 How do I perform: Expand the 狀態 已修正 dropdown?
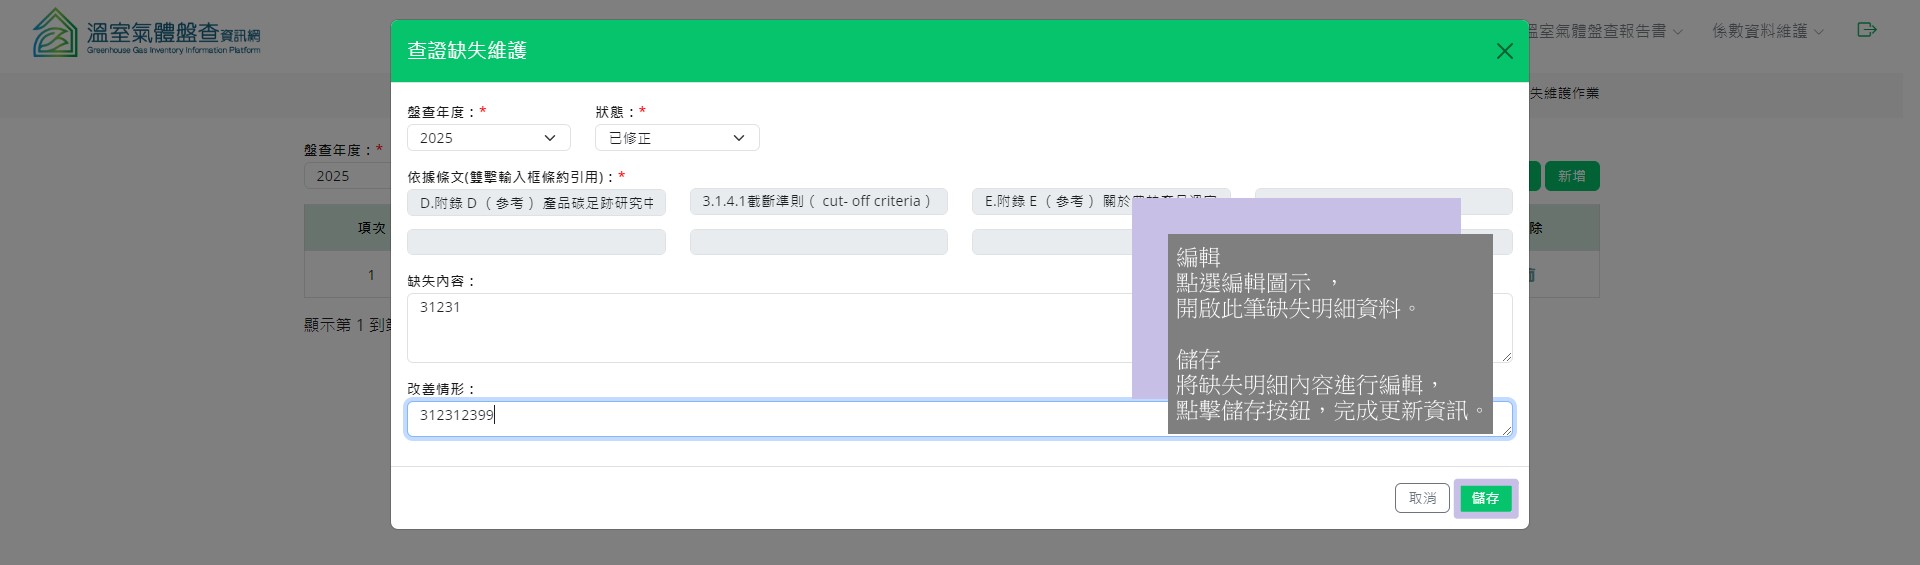[677, 138]
